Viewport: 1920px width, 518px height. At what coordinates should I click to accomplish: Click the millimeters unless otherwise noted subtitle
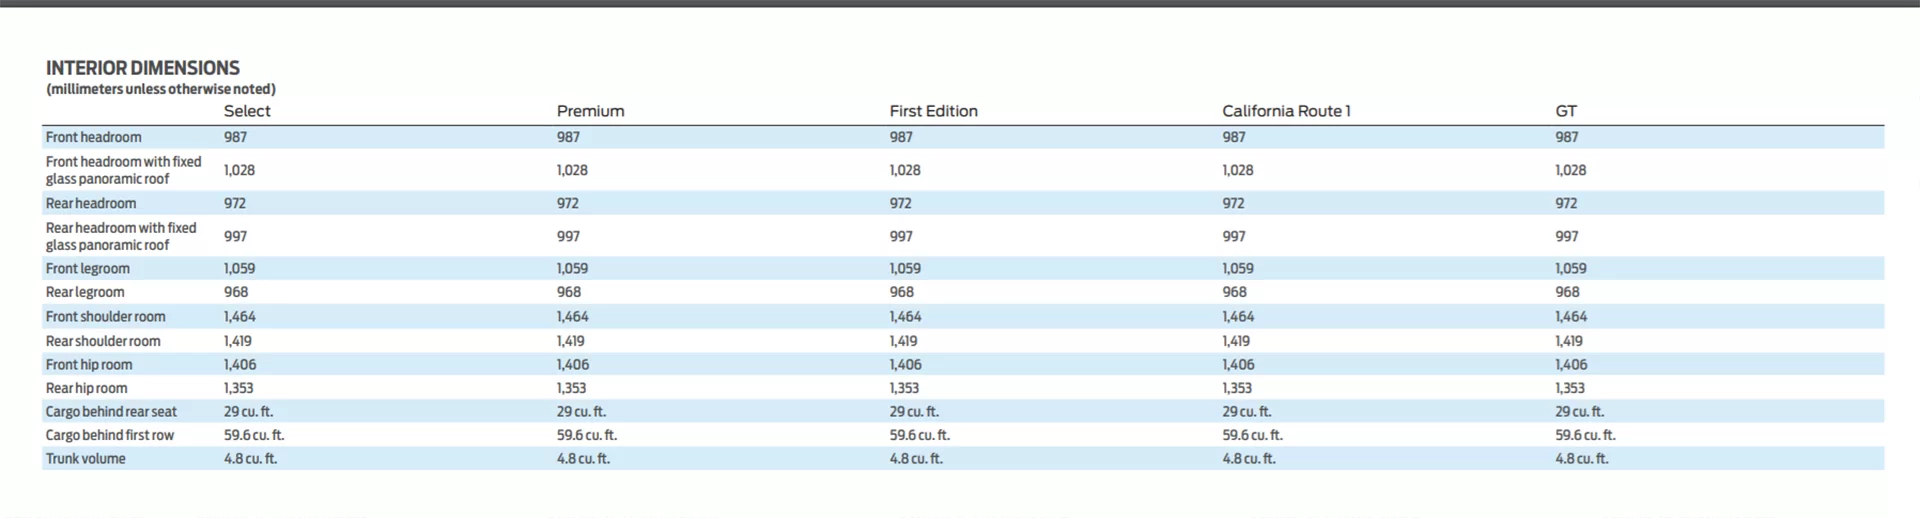(160, 89)
